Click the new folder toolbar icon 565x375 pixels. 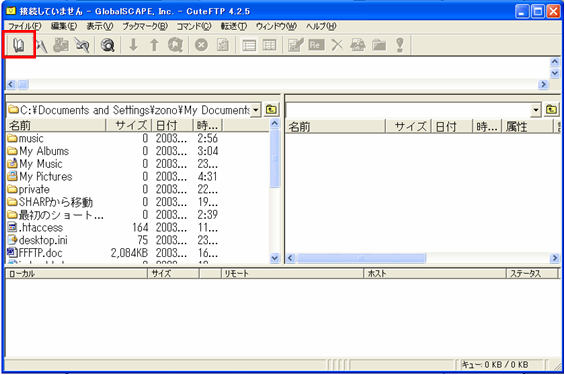[x=379, y=45]
